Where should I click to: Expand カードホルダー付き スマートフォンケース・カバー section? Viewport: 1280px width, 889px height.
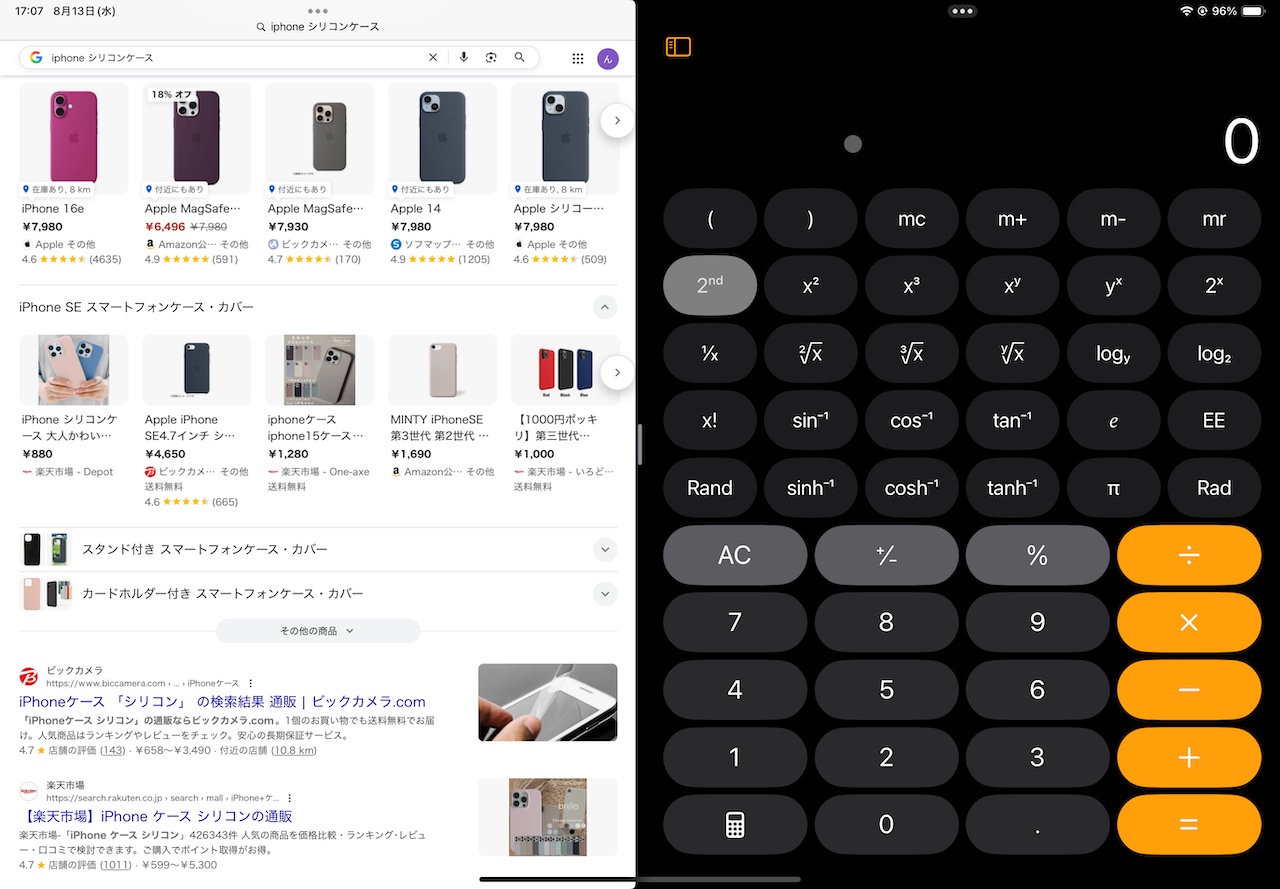pyautogui.click(x=605, y=593)
